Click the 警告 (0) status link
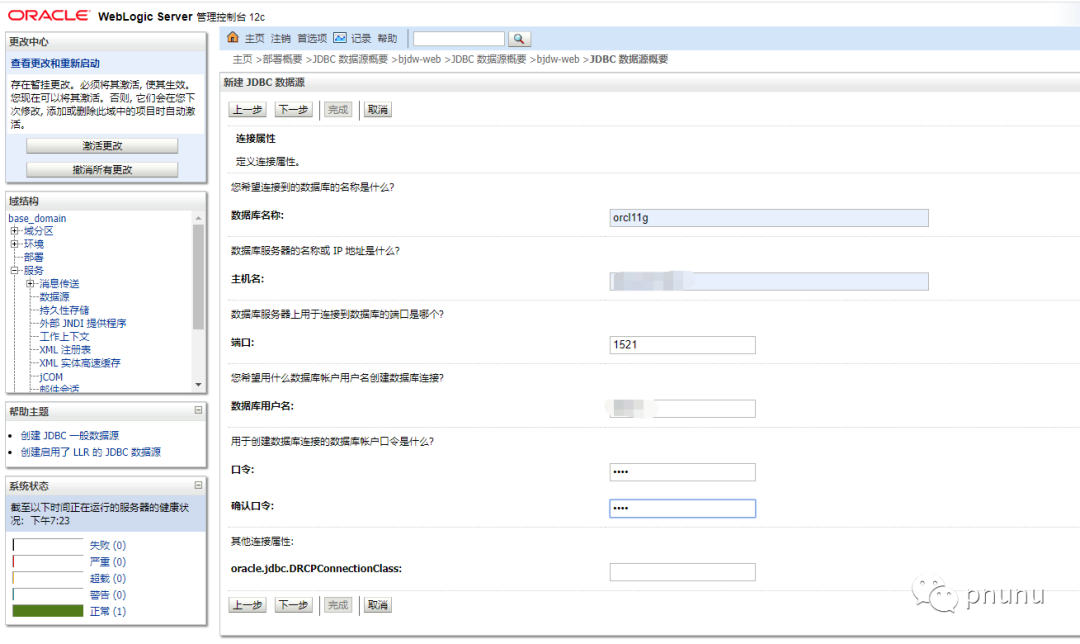The width and height of the screenshot is (1080, 644). click(x=107, y=594)
